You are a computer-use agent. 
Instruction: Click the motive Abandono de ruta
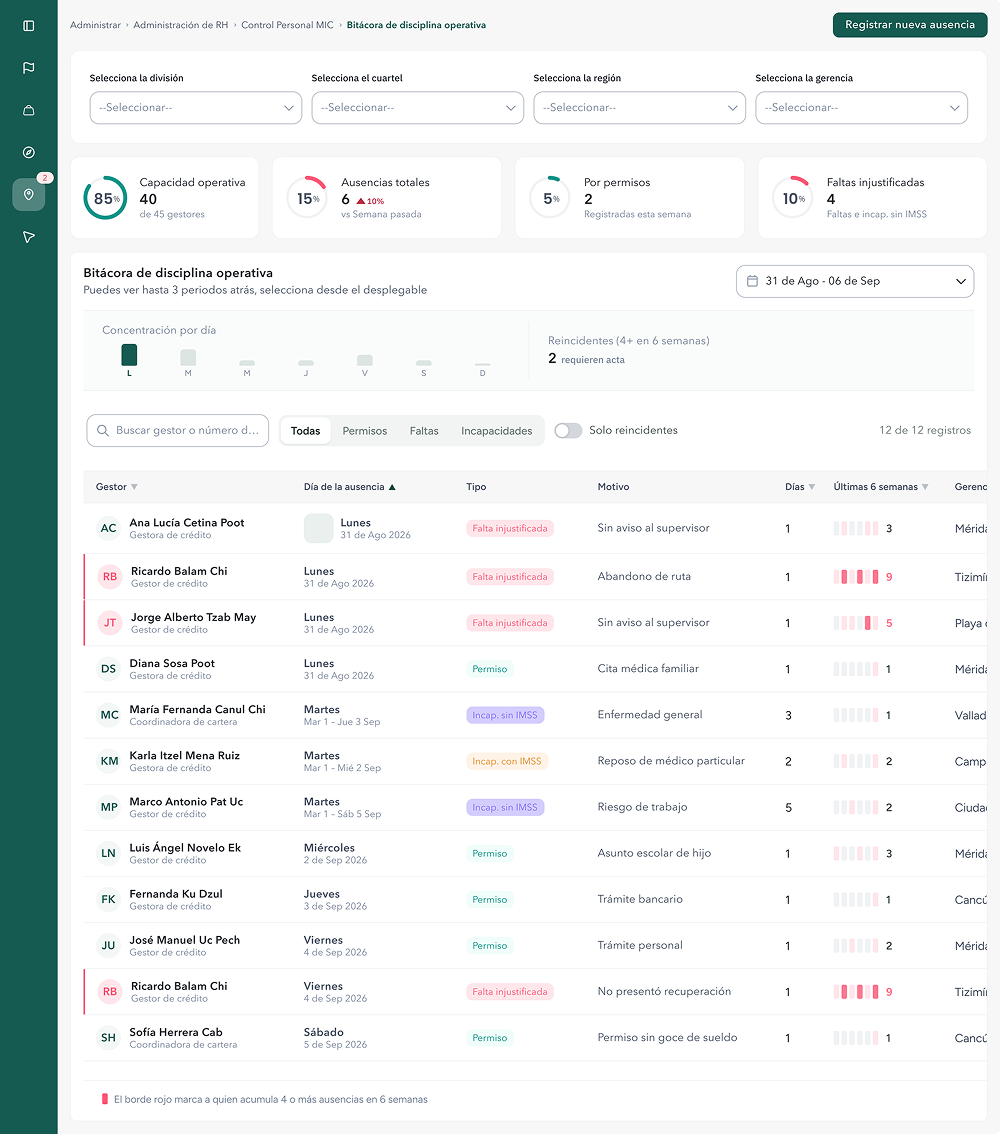[x=644, y=576]
